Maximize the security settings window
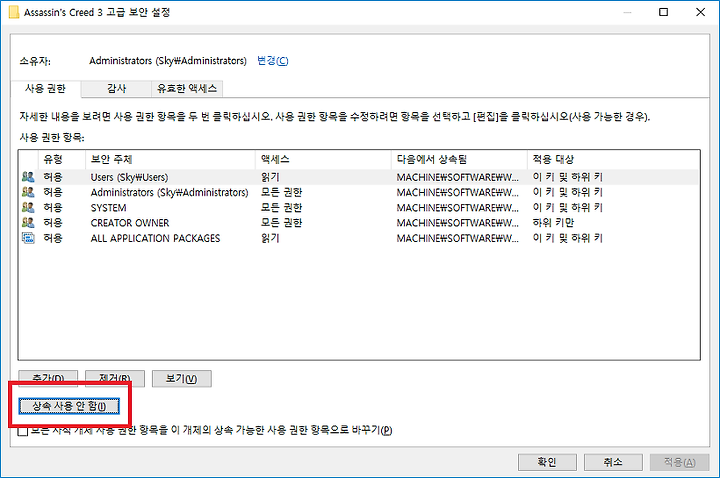The width and height of the screenshot is (720, 478). pos(664,12)
